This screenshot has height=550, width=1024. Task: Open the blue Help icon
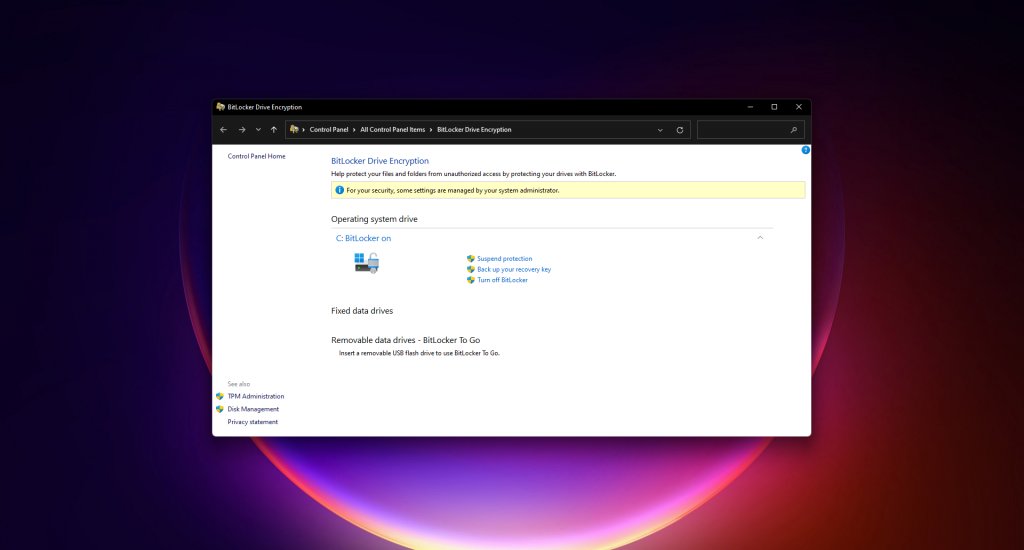[x=805, y=150]
